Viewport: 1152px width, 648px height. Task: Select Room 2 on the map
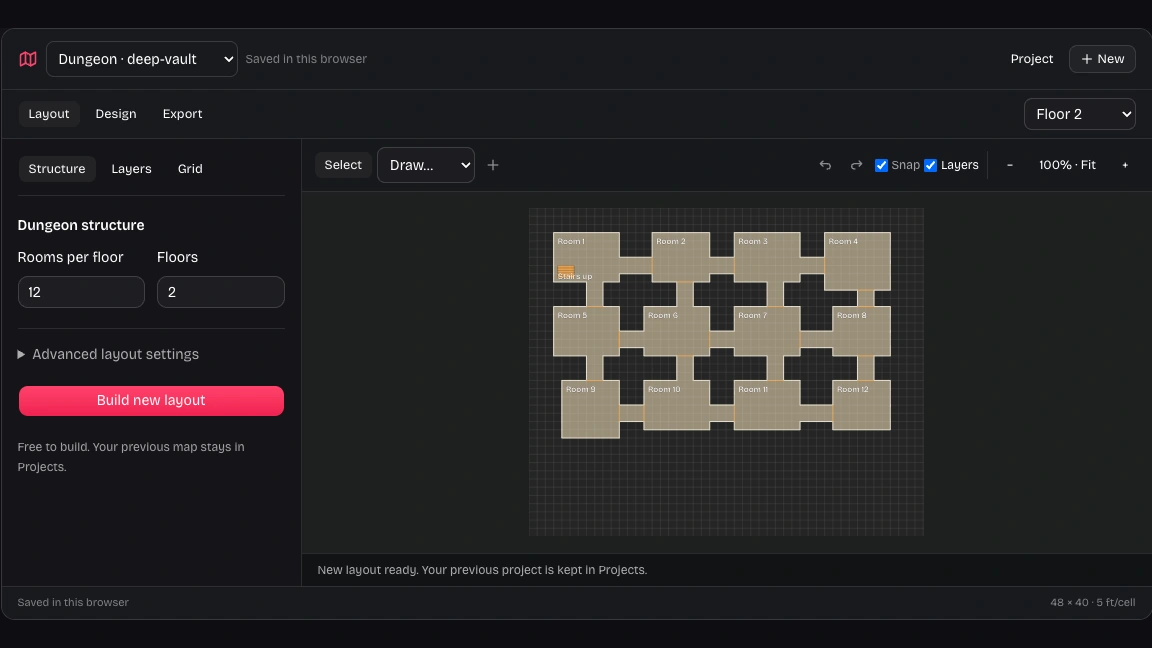click(681, 257)
